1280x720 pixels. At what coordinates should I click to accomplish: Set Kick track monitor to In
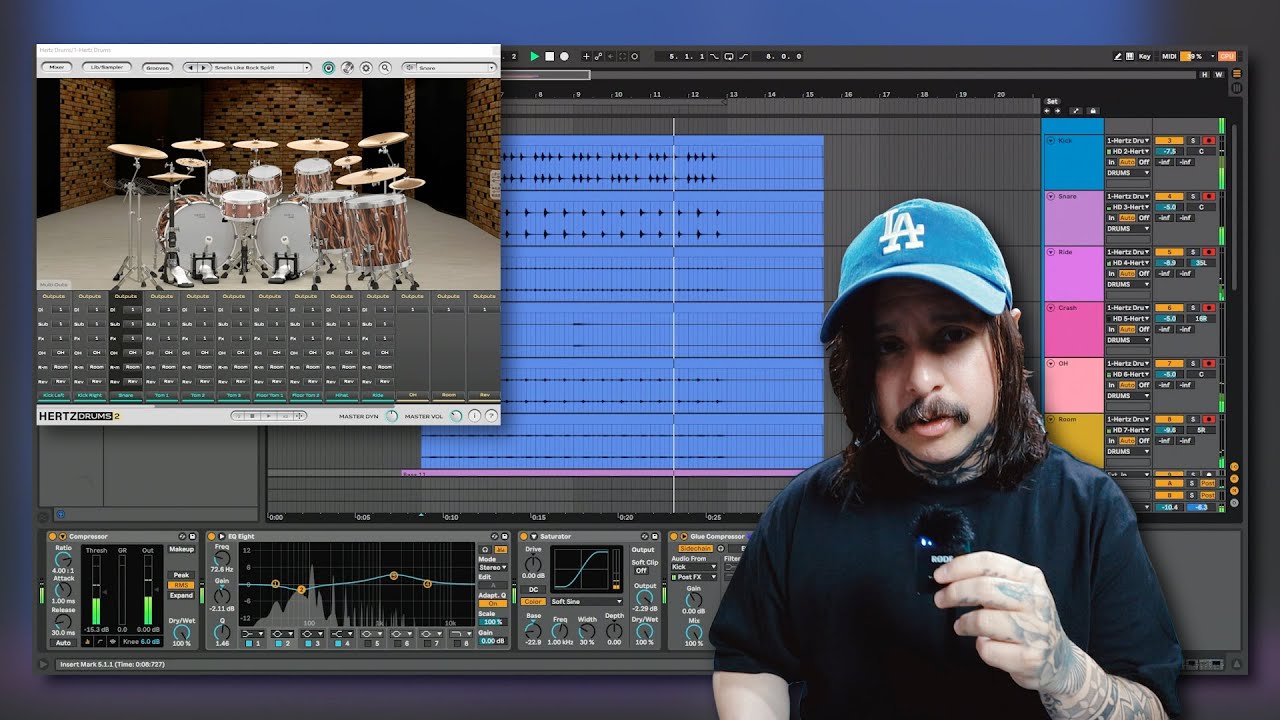[x=1111, y=162]
